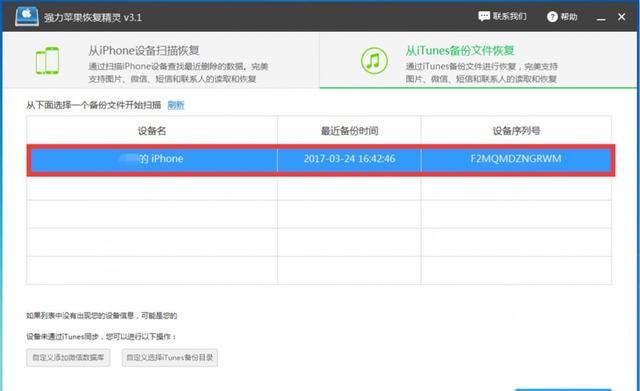Click backup time 2017-03-24 16:42:46 cell
Image resolution: width=640 pixels, height=391 pixels.
pos(349,159)
